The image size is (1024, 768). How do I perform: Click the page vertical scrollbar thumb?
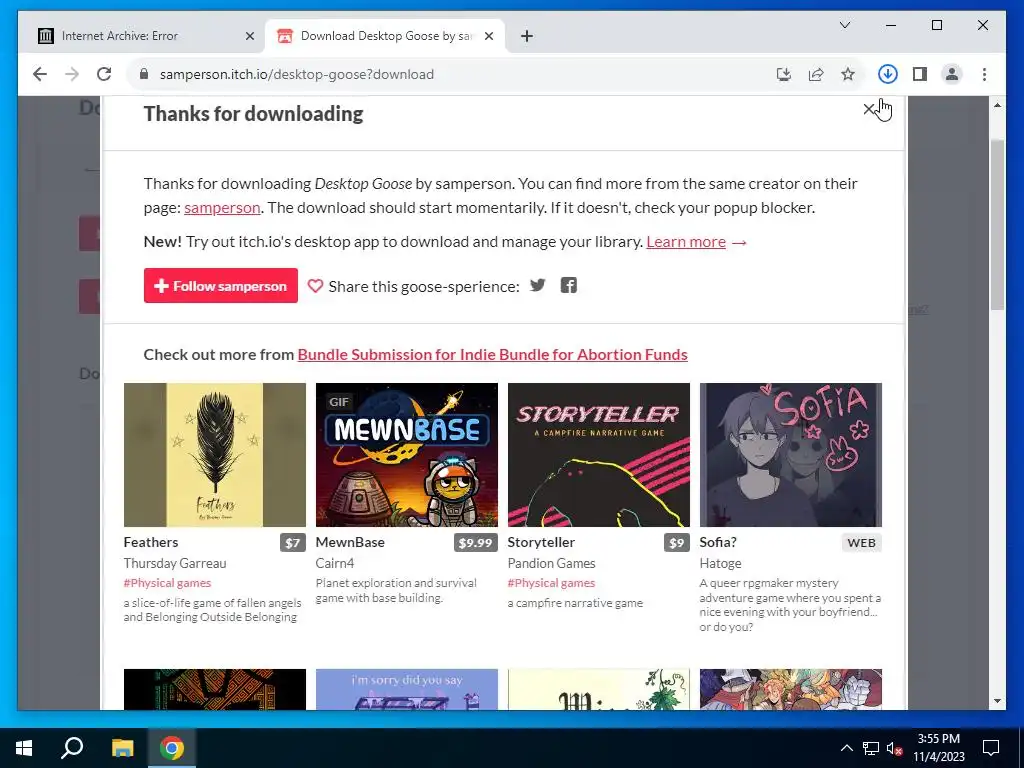(x=997, y=224)
